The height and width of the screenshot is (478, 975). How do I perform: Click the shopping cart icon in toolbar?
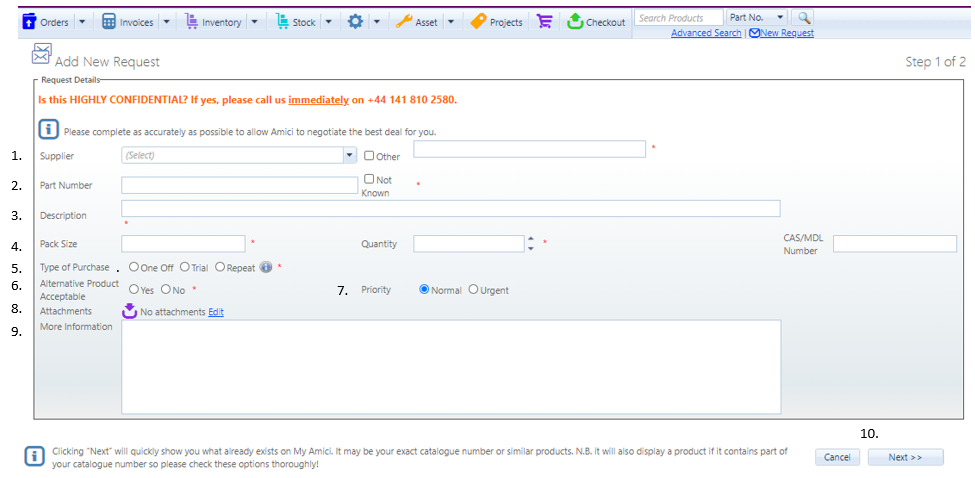point(544,21)
